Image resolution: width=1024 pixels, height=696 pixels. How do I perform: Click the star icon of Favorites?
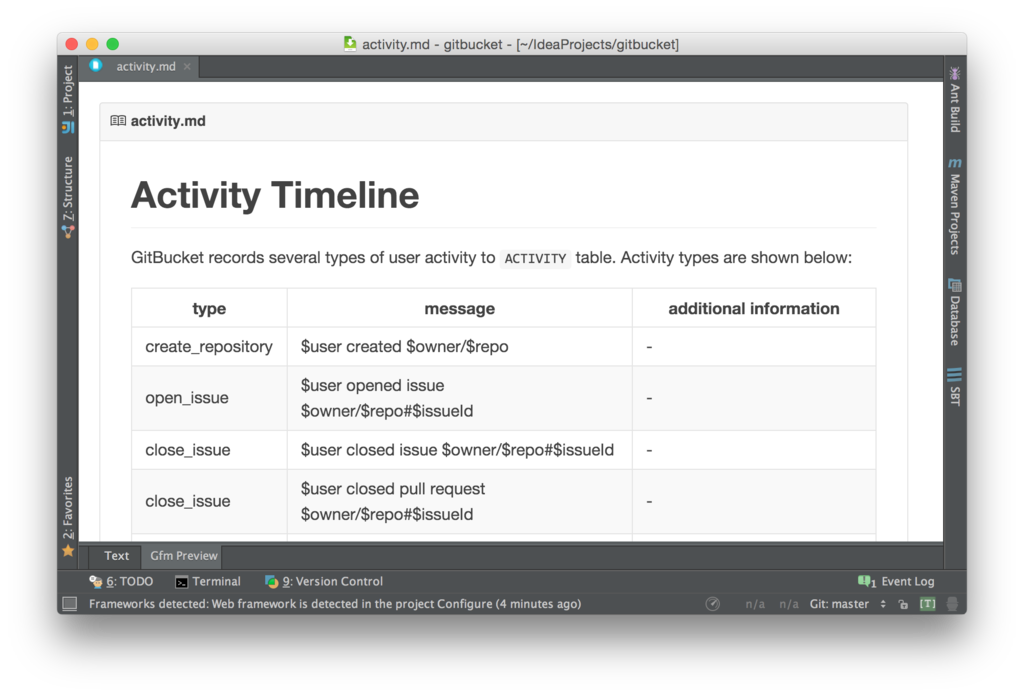point(68,551)
